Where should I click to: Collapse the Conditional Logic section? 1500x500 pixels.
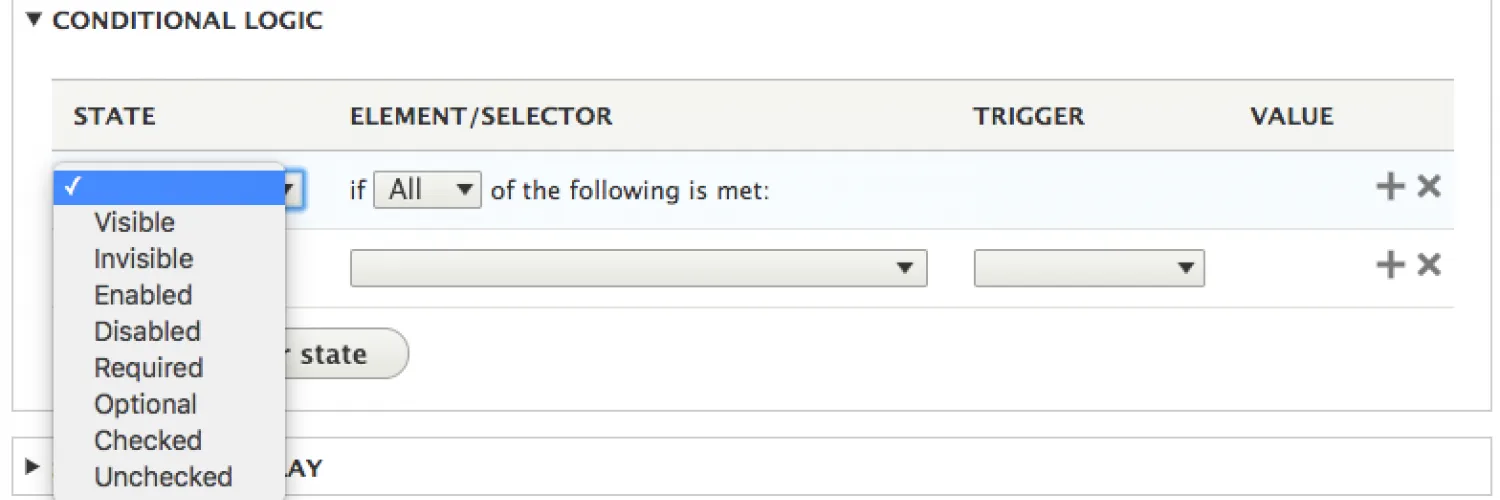(35, 20)
